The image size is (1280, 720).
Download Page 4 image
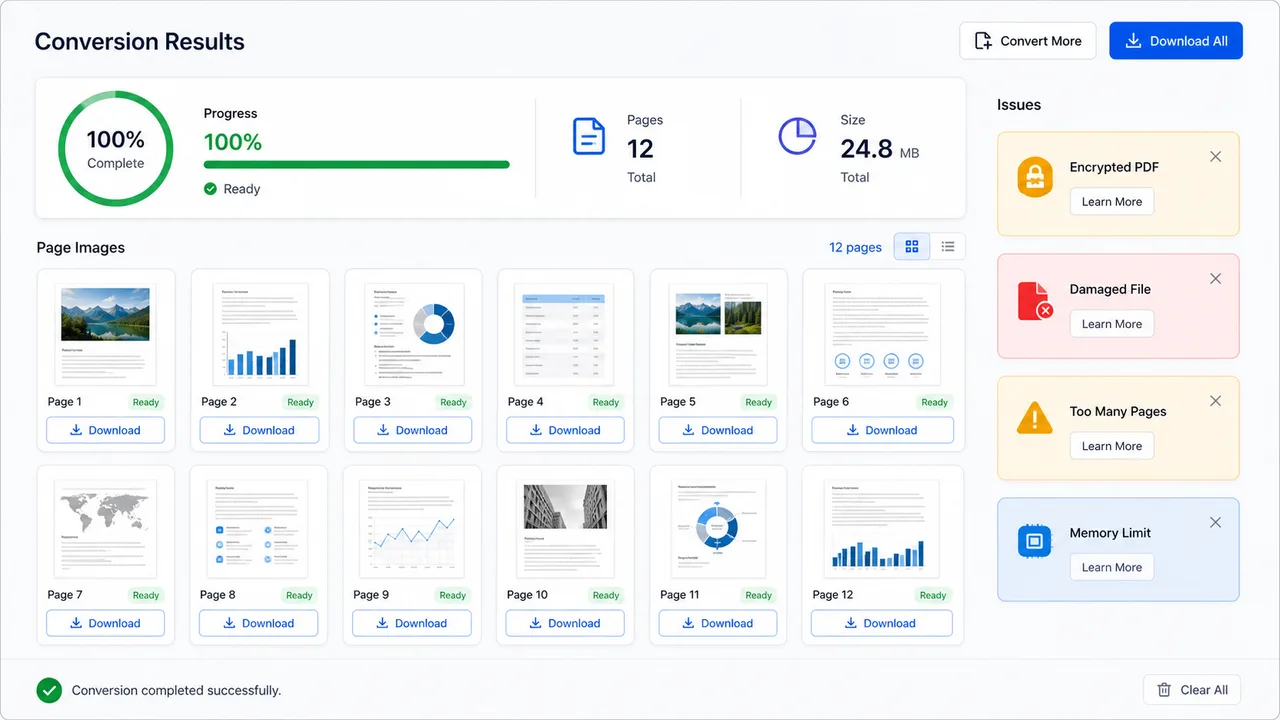pyautogui.click(x=565, y=431)
